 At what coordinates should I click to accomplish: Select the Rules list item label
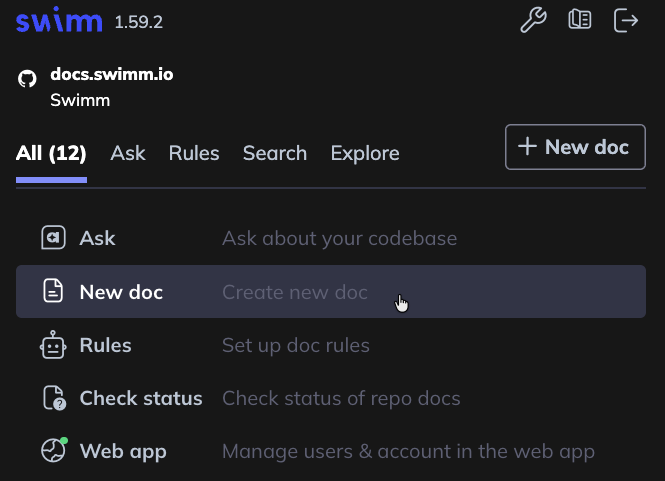106,345
